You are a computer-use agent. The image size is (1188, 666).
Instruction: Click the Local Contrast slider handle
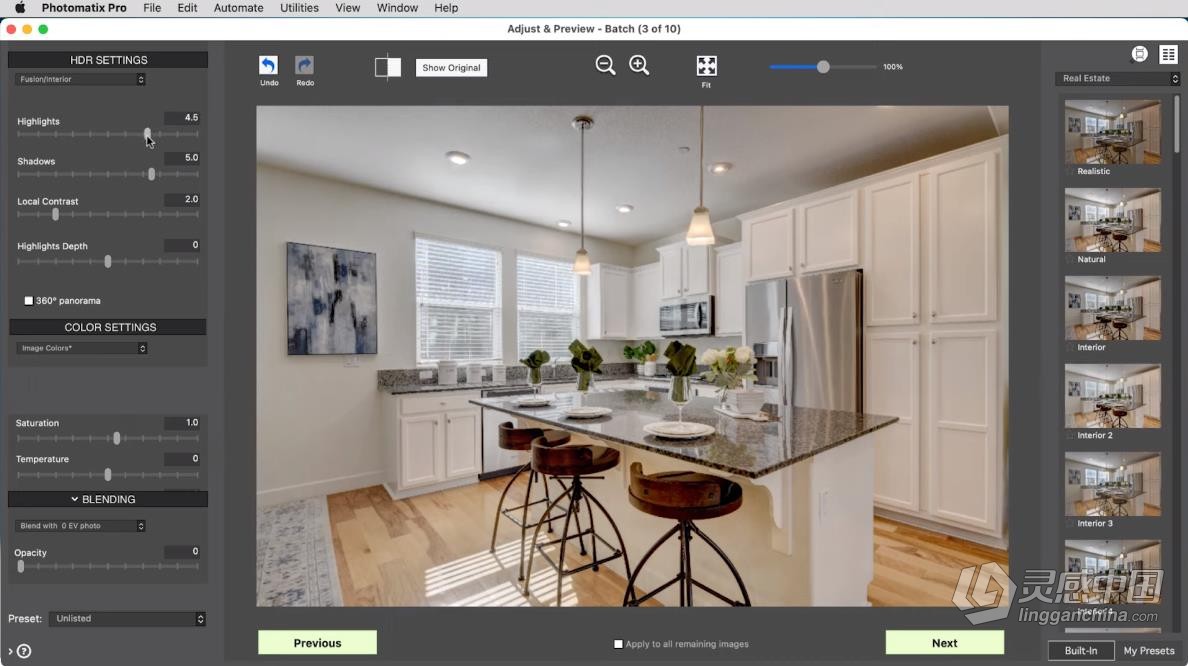point(55,214)
